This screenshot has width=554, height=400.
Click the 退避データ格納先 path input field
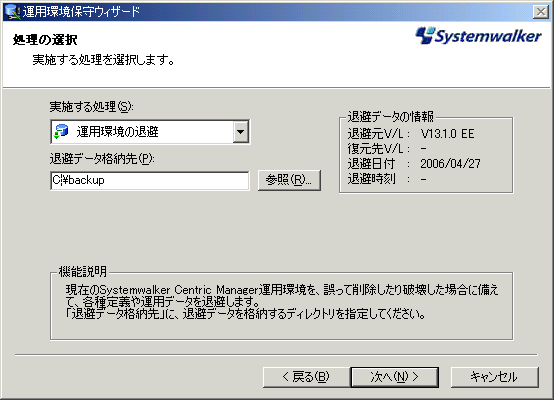pos(150,181)
